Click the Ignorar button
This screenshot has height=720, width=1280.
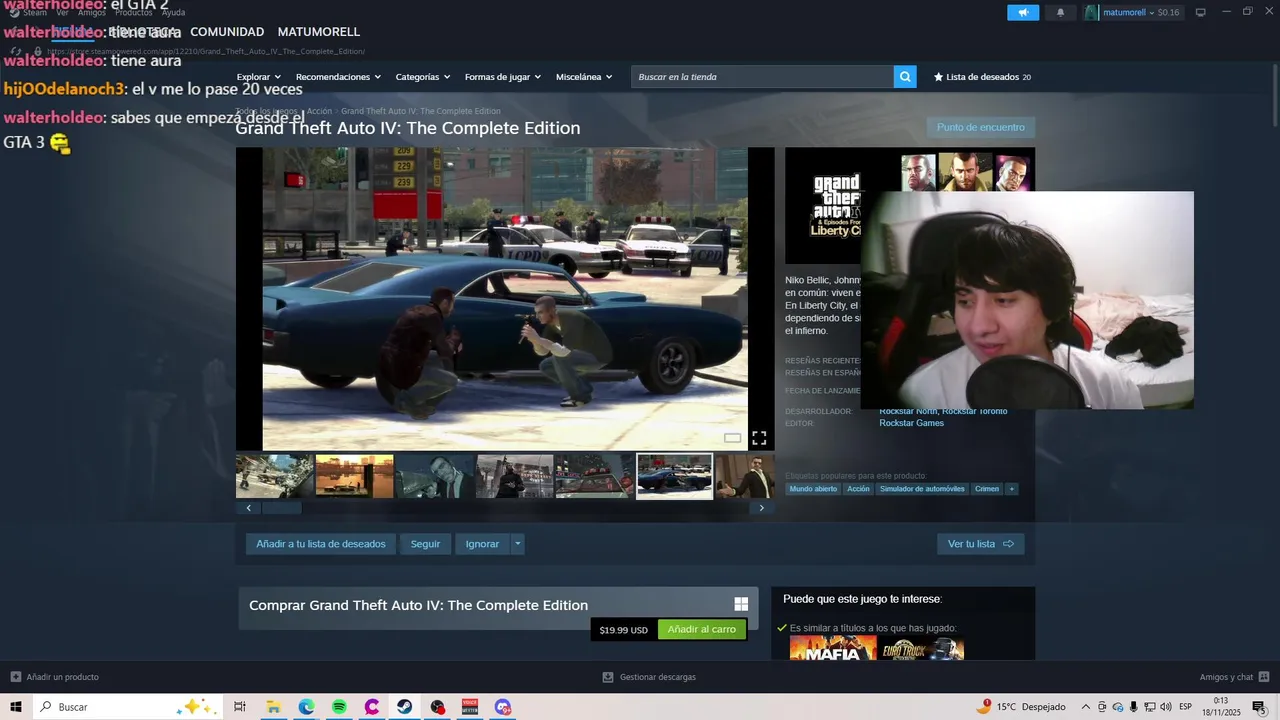(482, 544)
